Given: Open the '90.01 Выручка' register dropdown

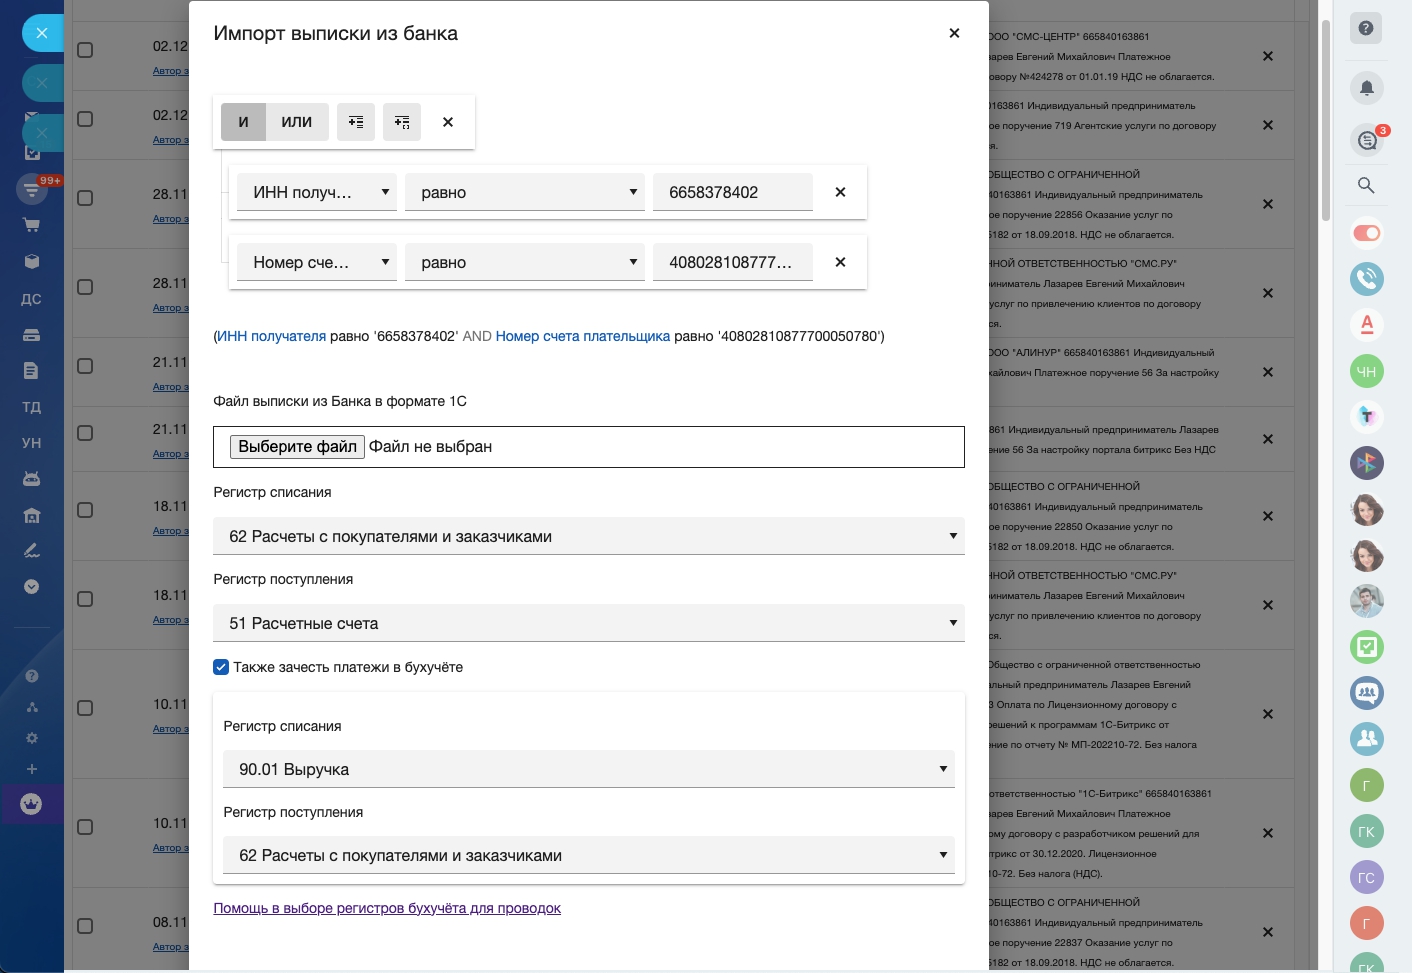Looking at the screenshot, I should click(588, 769).
